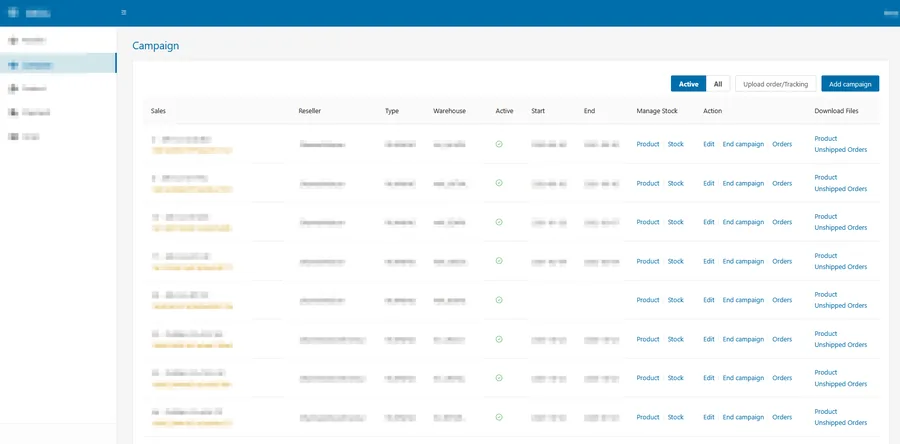Click the green active check in first row
This screenshot has height=444, width=900.
[499, 144]
